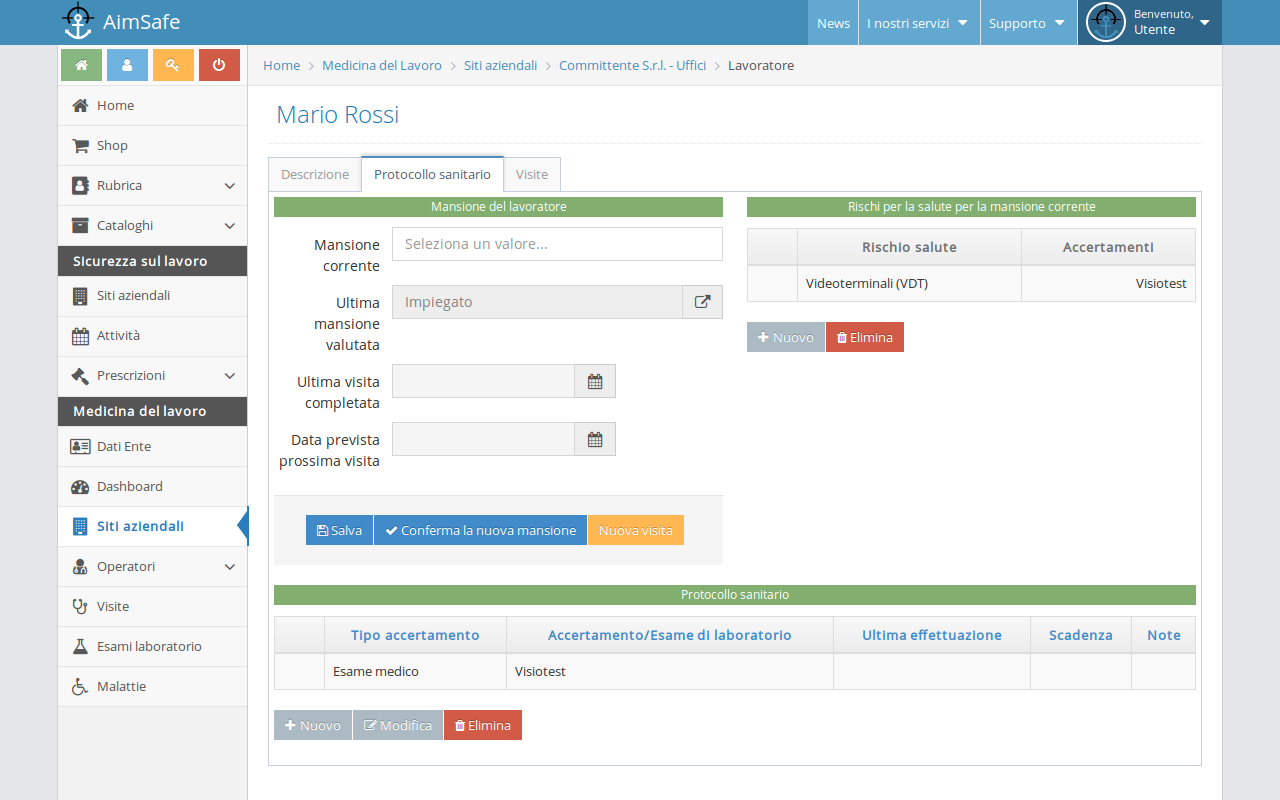Click the Rubrica address book icon

point(80,186)
